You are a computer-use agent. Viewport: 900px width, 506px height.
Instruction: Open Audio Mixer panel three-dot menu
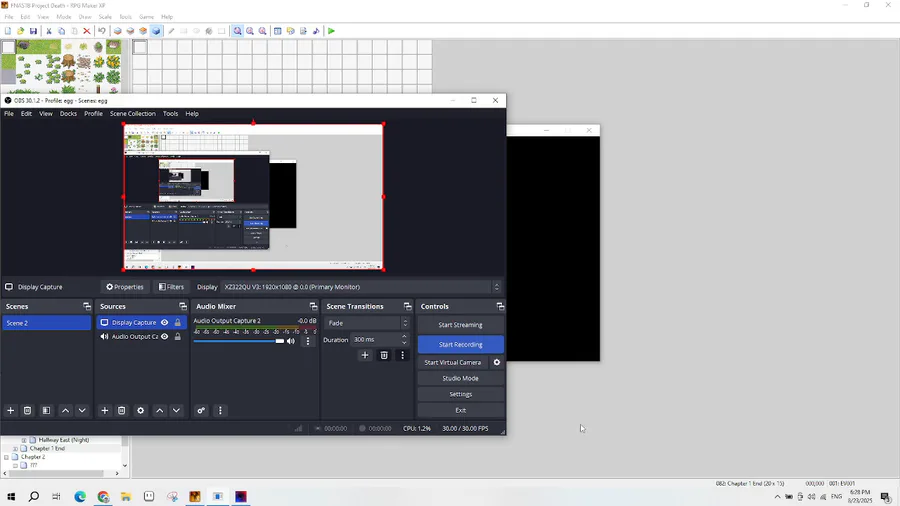[x=220, y=410]
